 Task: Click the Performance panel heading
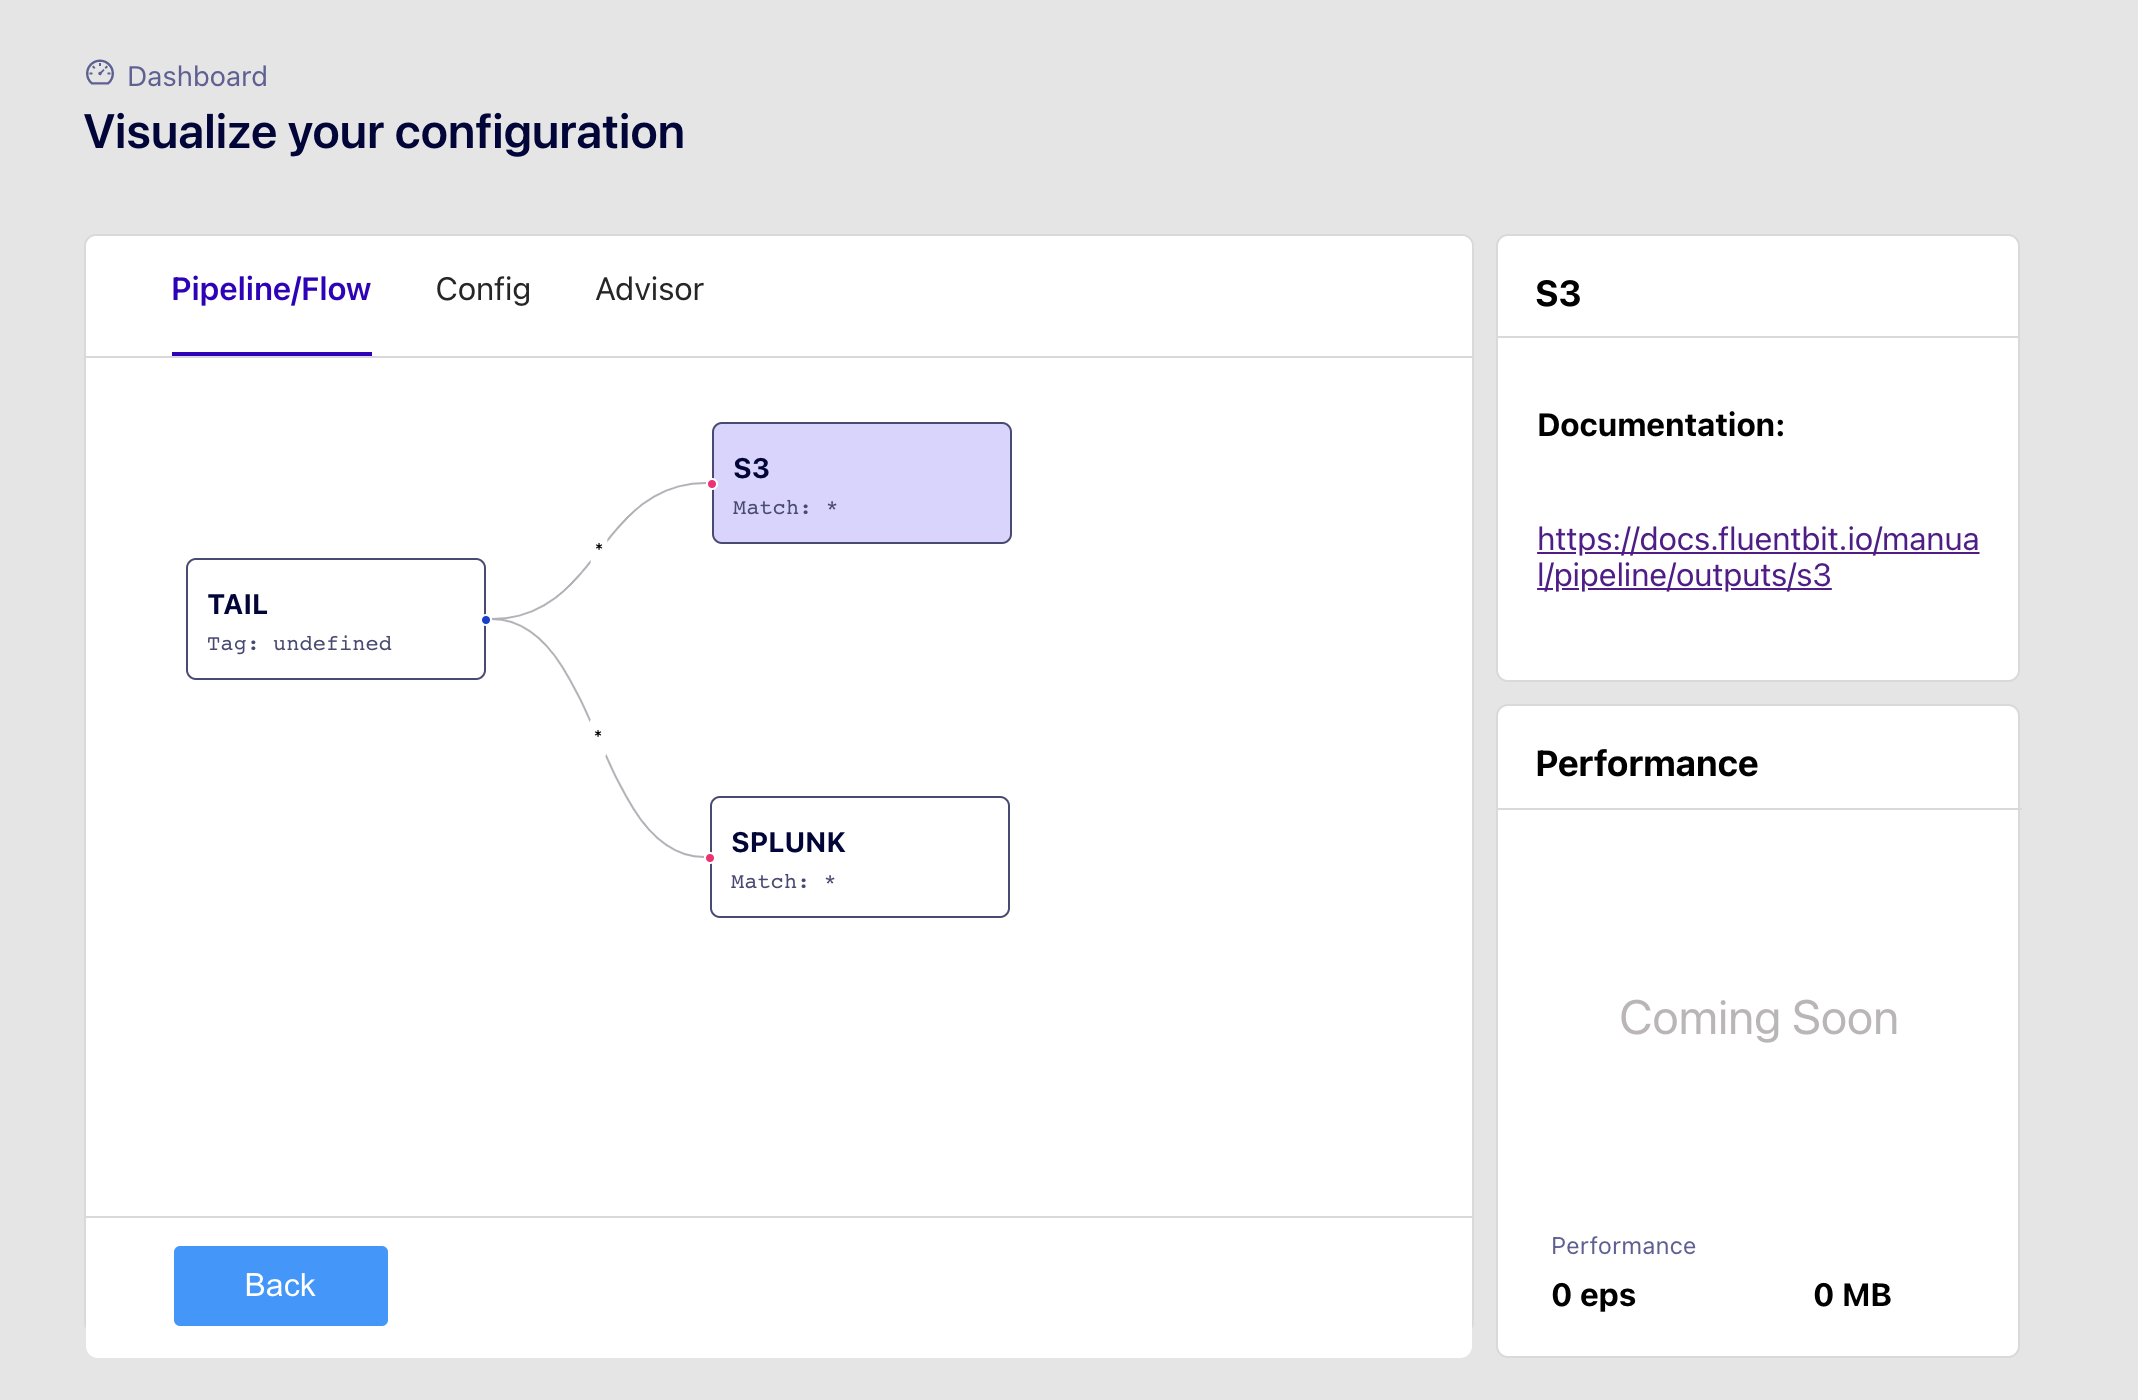click(x=1646, y=764)
